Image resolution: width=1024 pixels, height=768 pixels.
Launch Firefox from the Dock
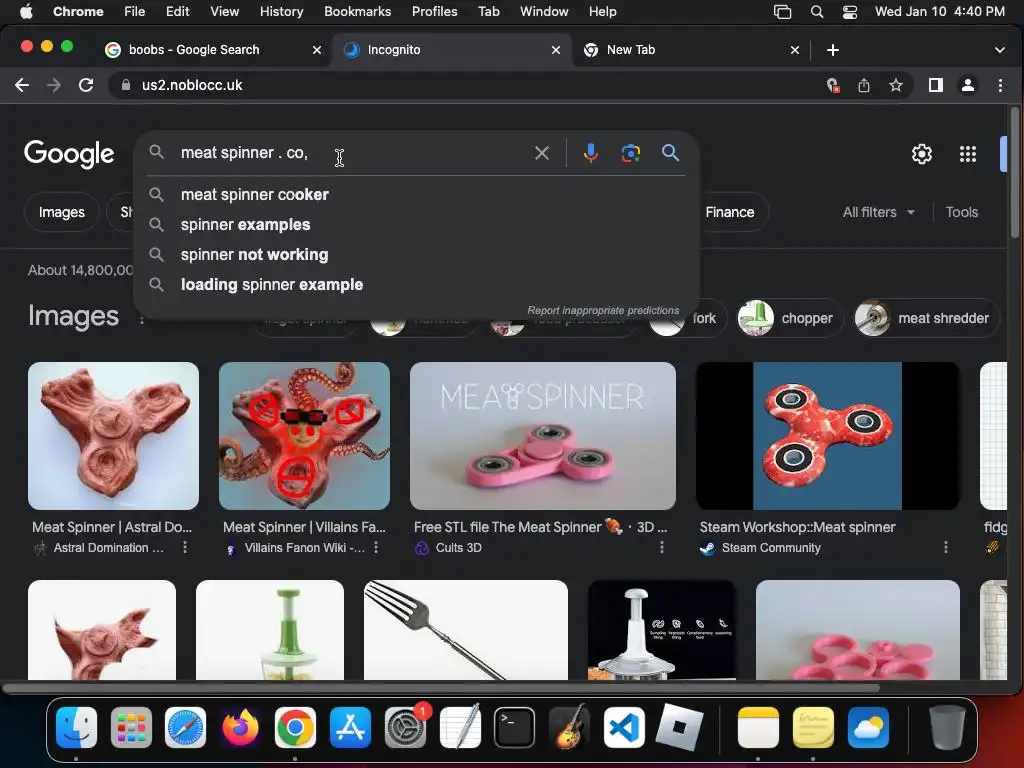(x=240, y=727)
